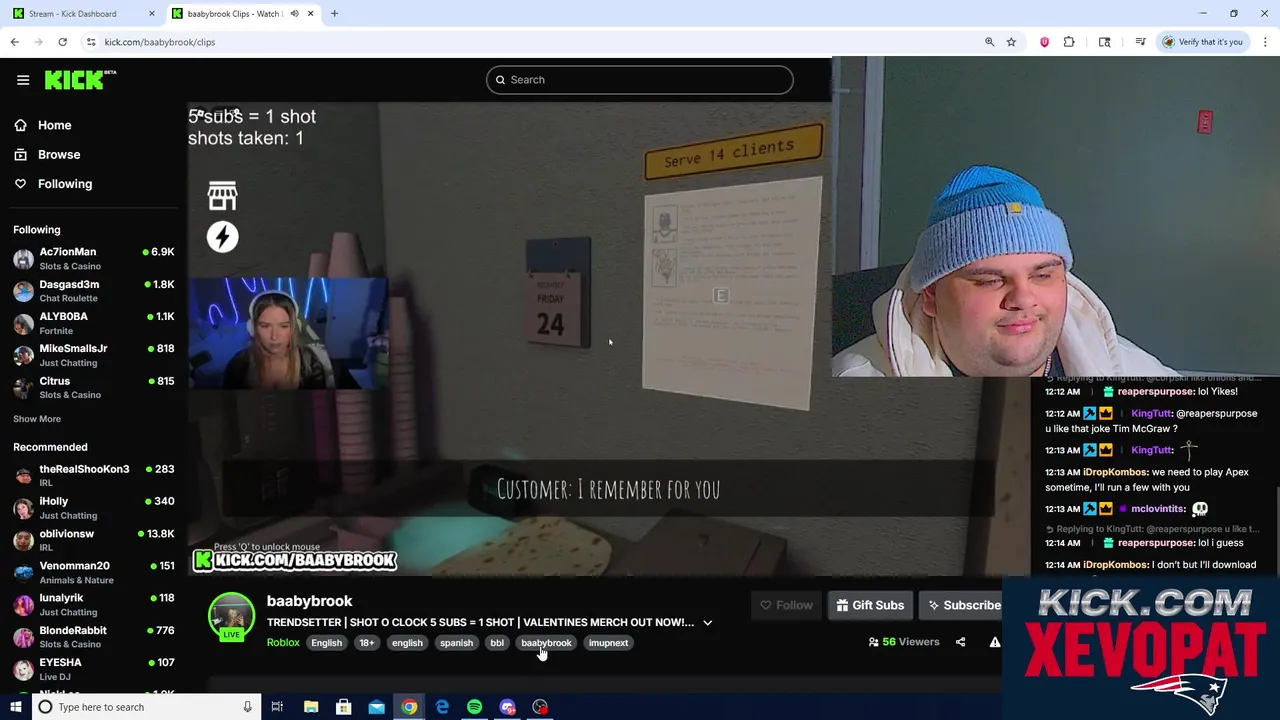
Task: Select the spanish tag
Action: pos(456,643)
